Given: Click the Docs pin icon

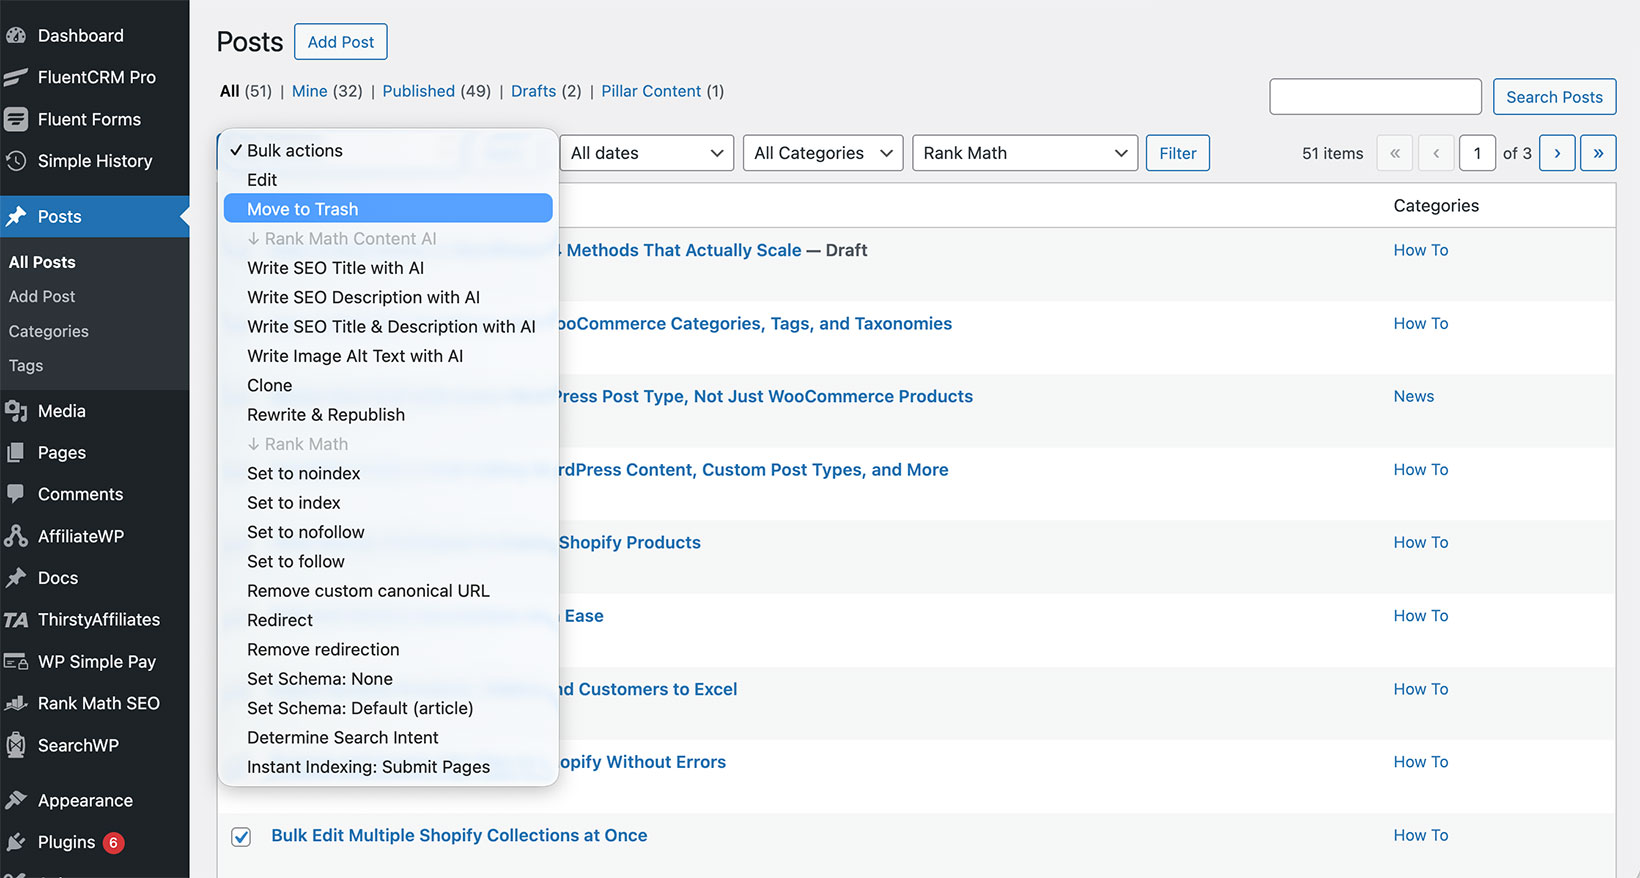Looking at the screenshot, I should click(x=16, y=578).
